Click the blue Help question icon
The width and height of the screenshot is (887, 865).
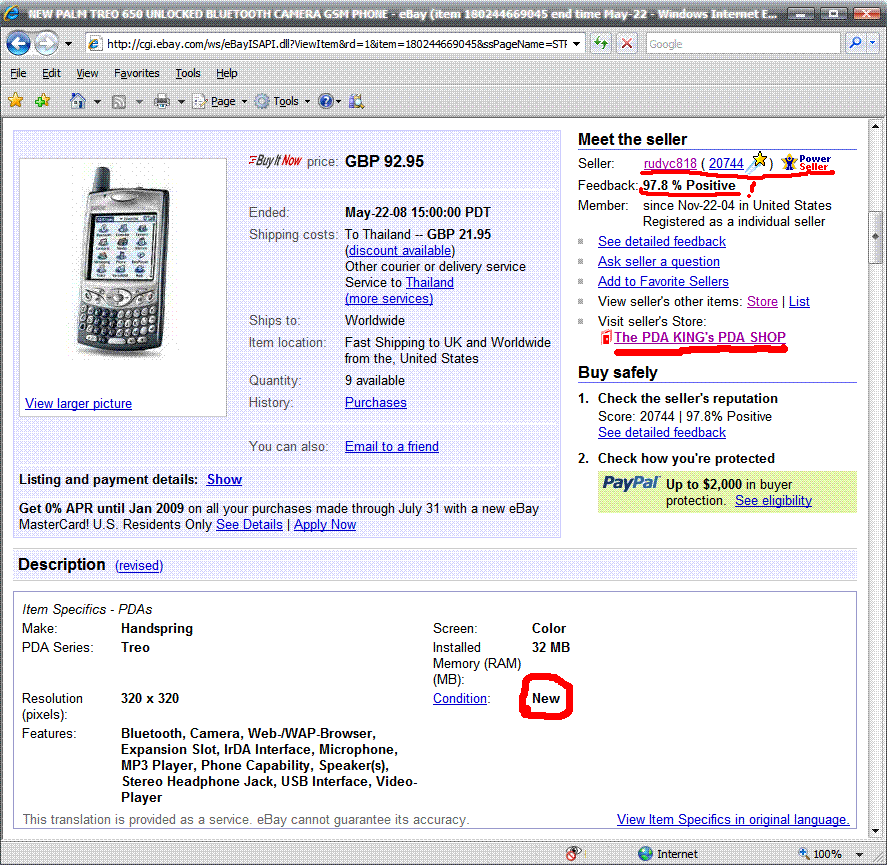pos(326,101)
